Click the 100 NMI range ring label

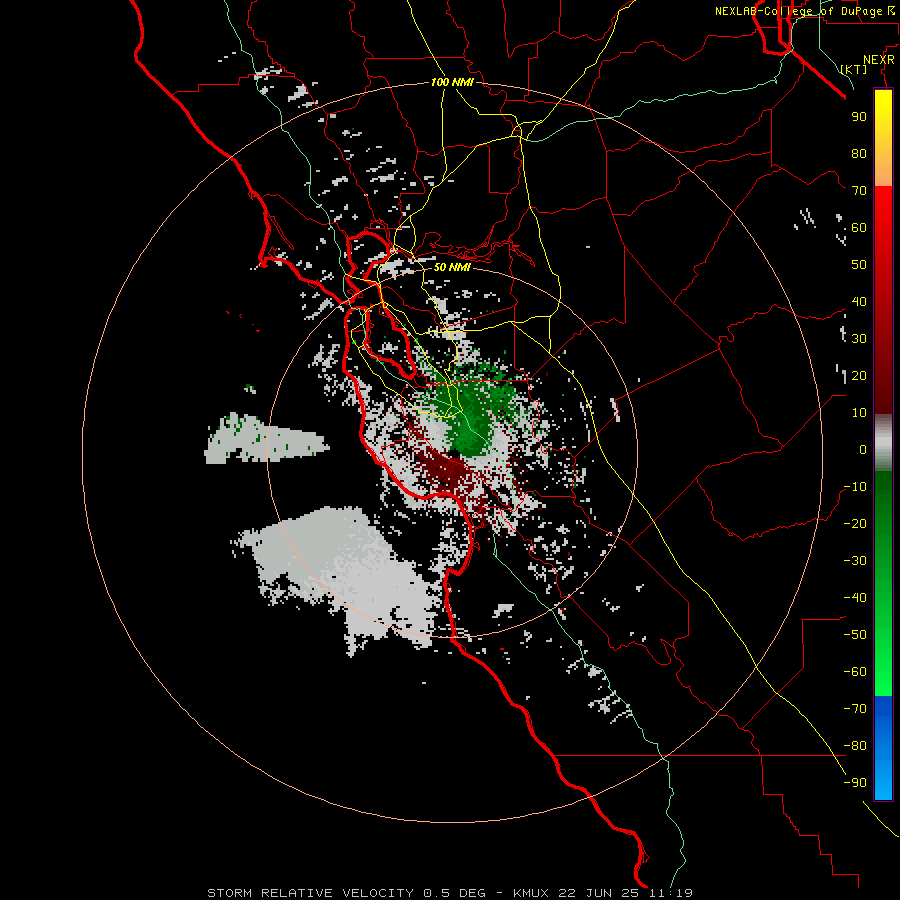(452, 82)
